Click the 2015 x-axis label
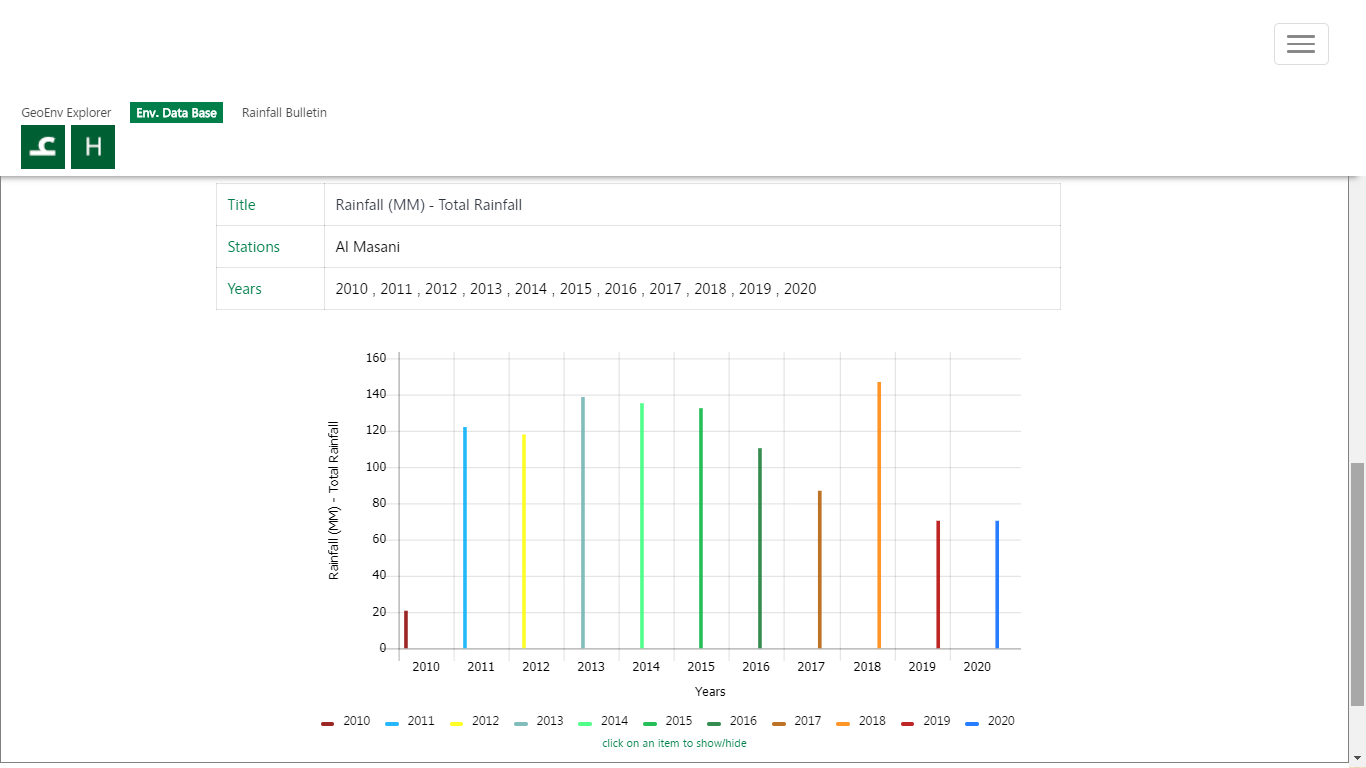 click(701, 667)
